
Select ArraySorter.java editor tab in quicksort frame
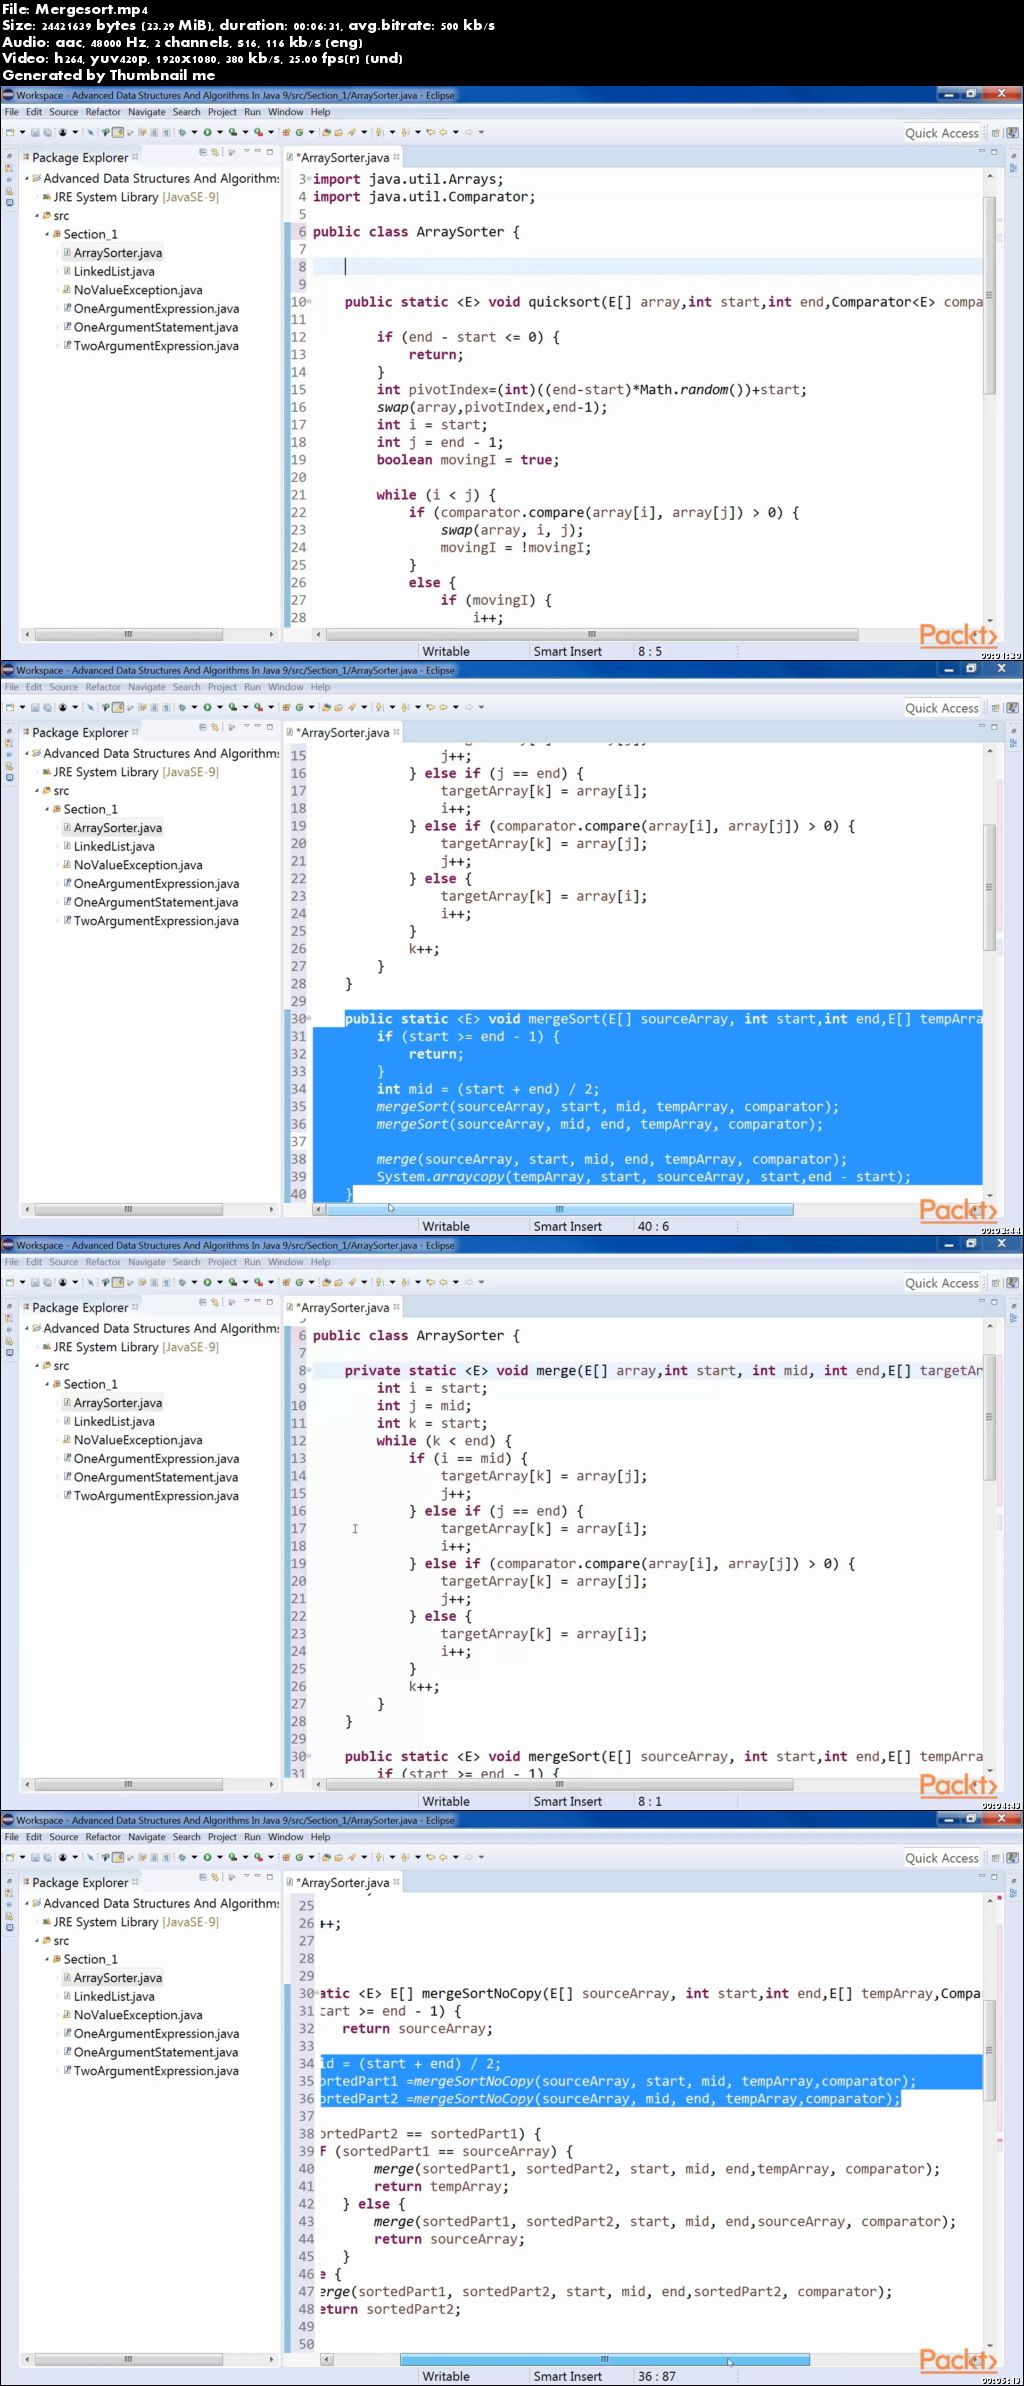coord(343,158)
